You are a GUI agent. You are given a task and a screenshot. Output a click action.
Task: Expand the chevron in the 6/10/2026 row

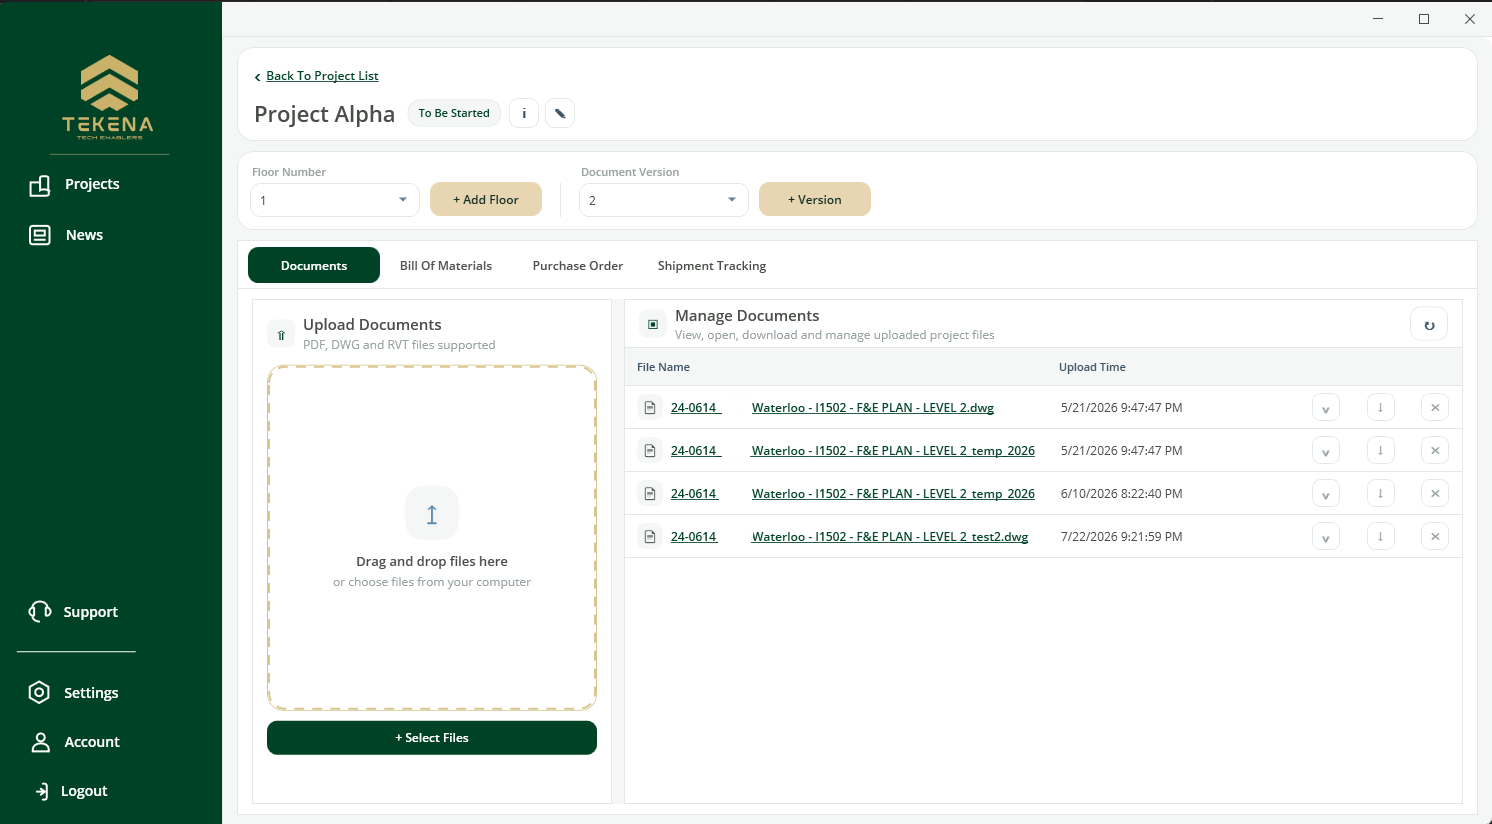1326,494
